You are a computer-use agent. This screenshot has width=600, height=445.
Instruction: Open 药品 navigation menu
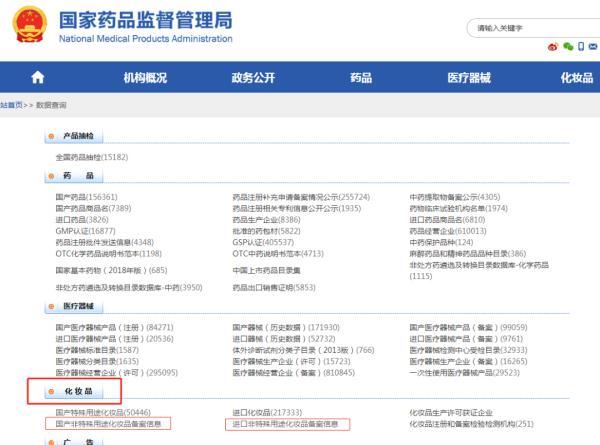click(x=361, y=78)
